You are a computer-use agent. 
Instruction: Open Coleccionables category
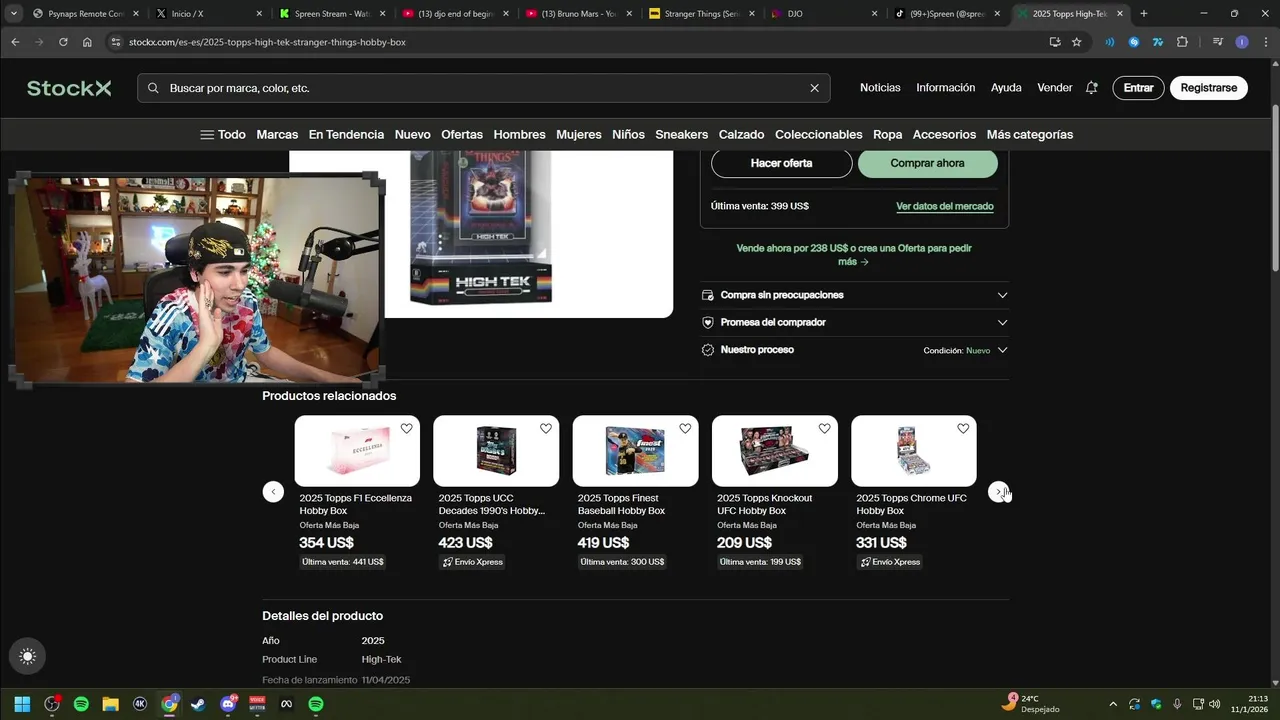click(x=818, y=134)
